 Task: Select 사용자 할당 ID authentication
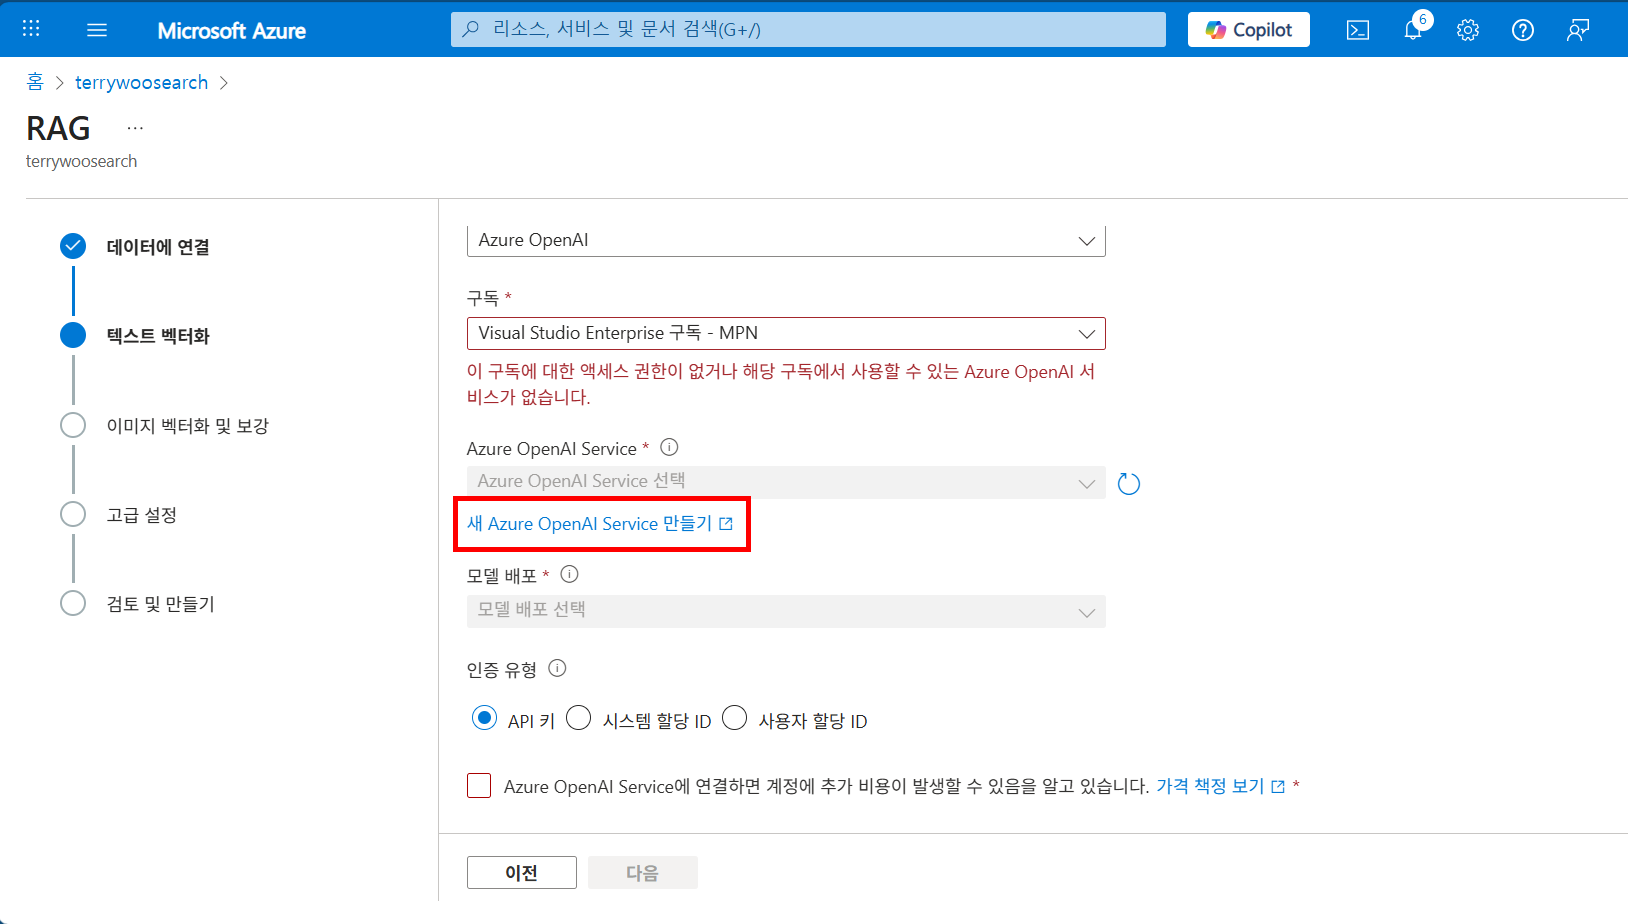735,718
